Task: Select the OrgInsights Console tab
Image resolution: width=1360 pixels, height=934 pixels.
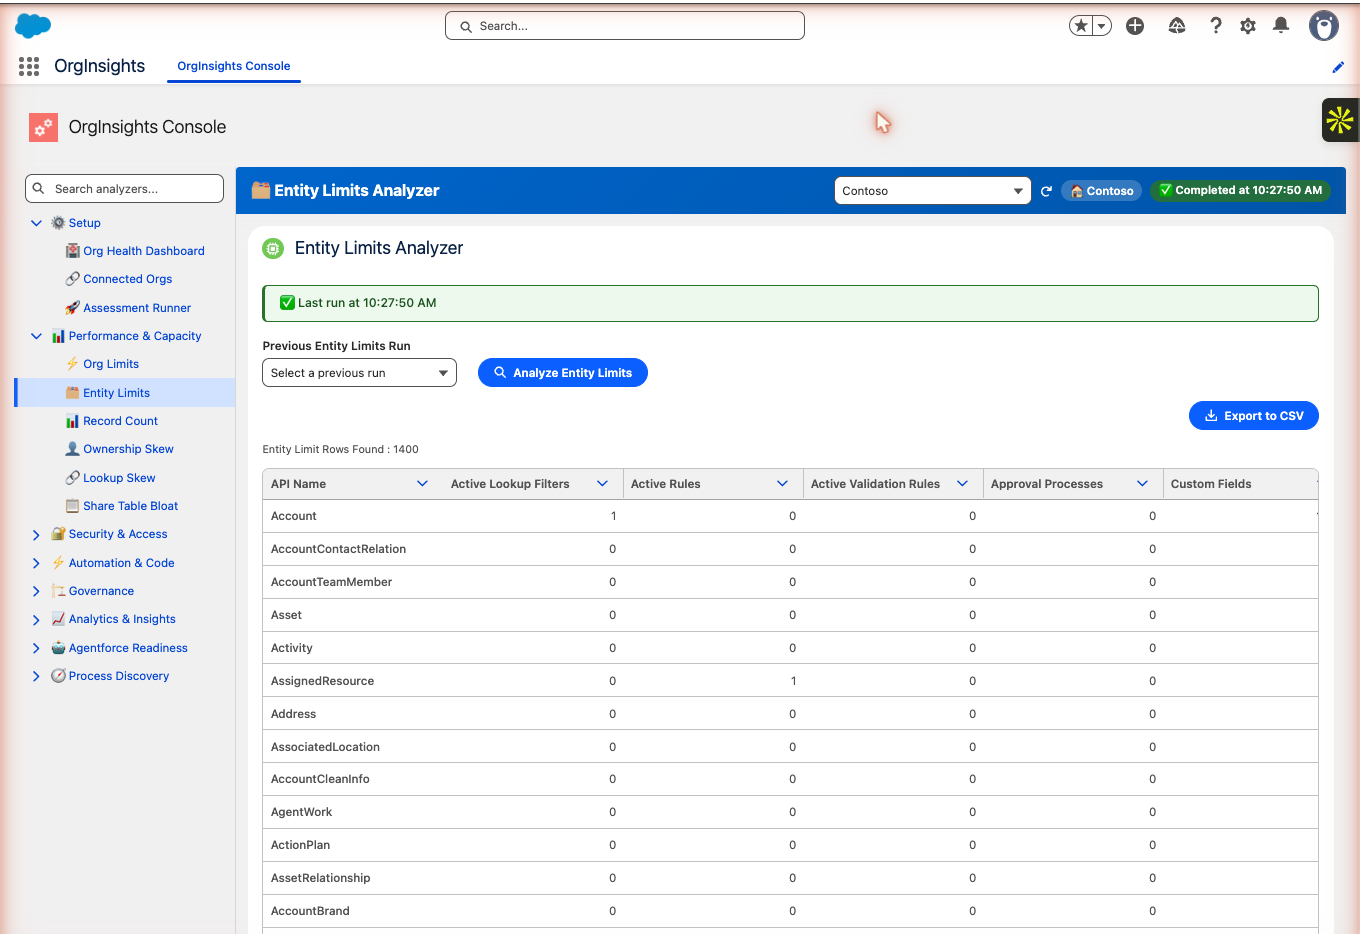Action: 234,66
